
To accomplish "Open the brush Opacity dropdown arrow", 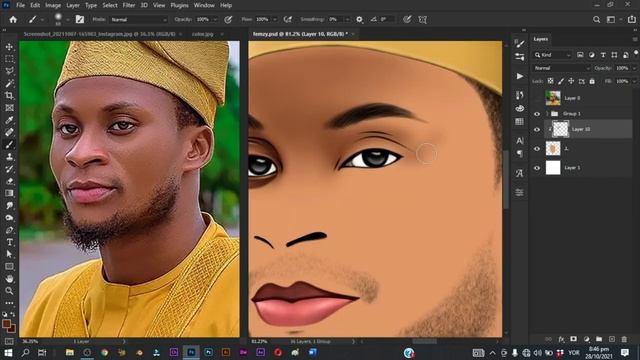I will pyautogui.click(x=215, y=19).
